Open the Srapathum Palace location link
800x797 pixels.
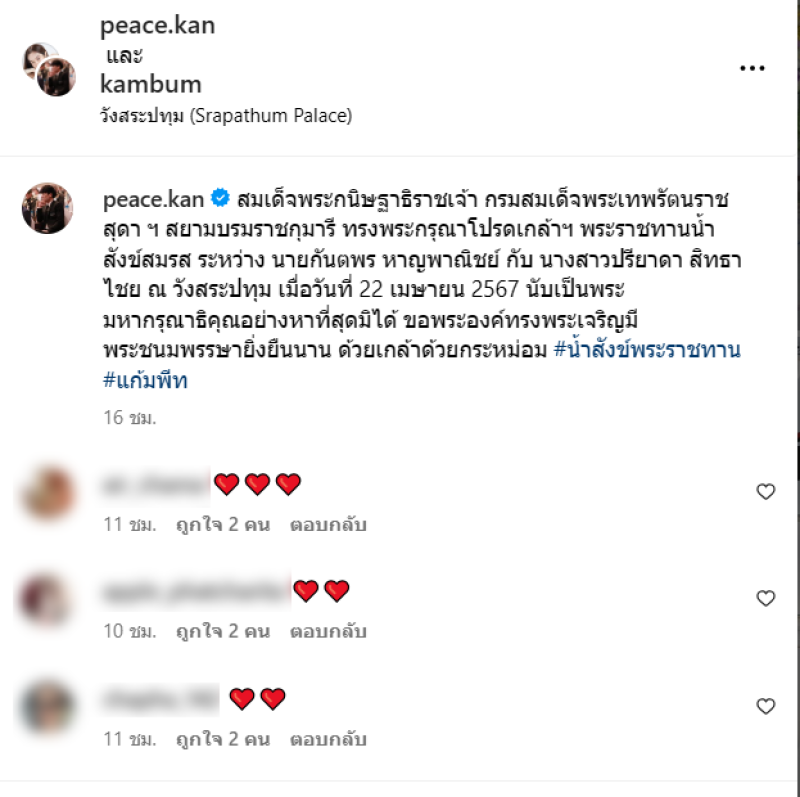(226, 116)
